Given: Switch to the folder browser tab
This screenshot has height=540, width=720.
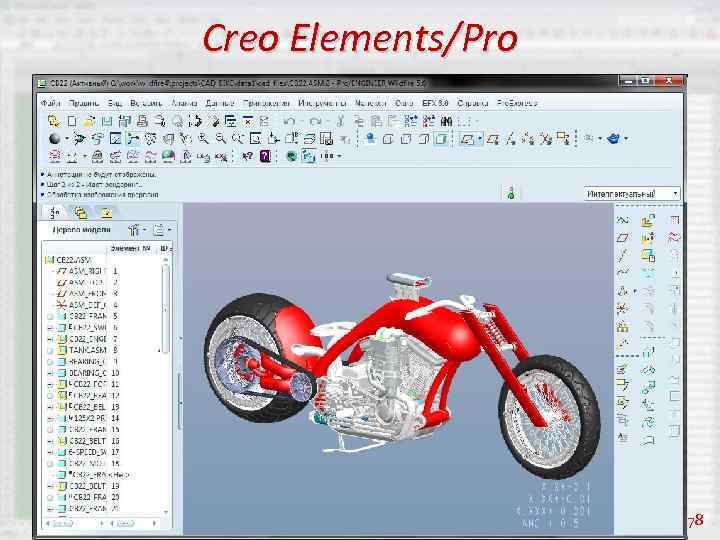Looking at the screenshot, I should pos(80,213).
